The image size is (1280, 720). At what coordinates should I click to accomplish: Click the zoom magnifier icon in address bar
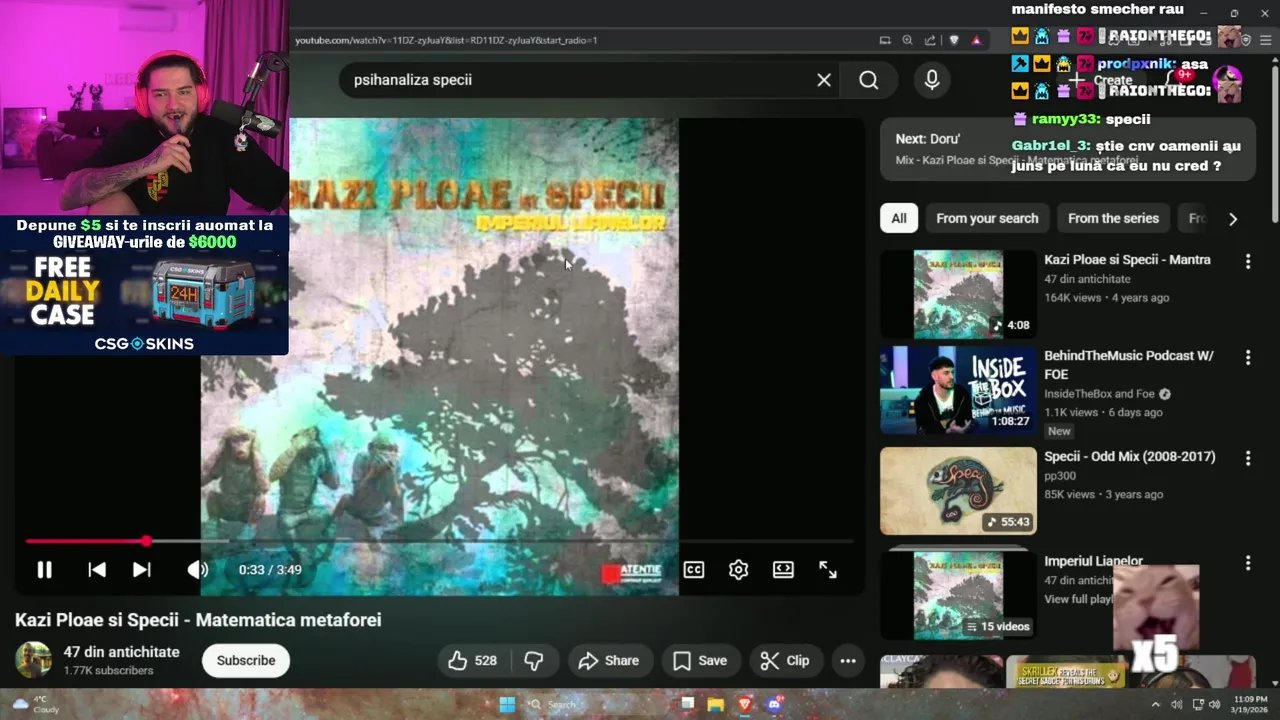(x=908, y=41)
